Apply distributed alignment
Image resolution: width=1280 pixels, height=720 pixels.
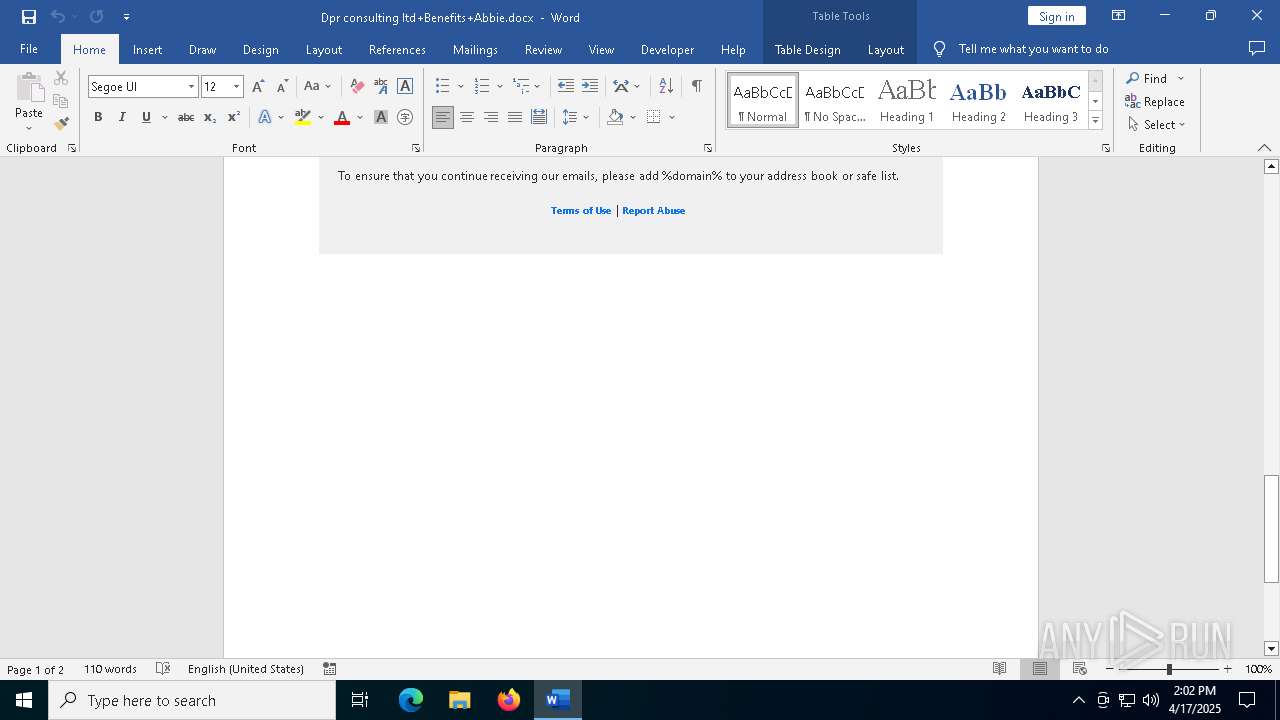pyautogui.click(x=539, y=117)
